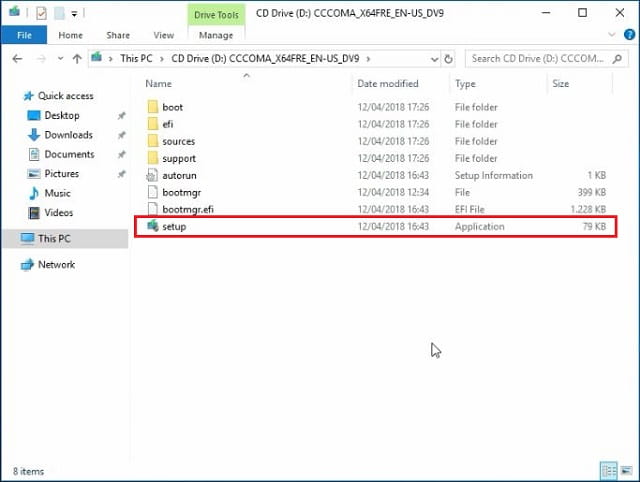This screenshot has width=640, height=482.
Task: Select the support folder icon
Action: coord(153,158)
